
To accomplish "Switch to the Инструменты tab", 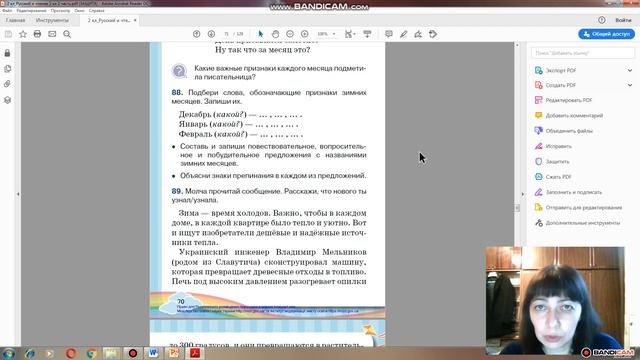I will (52, 20).
